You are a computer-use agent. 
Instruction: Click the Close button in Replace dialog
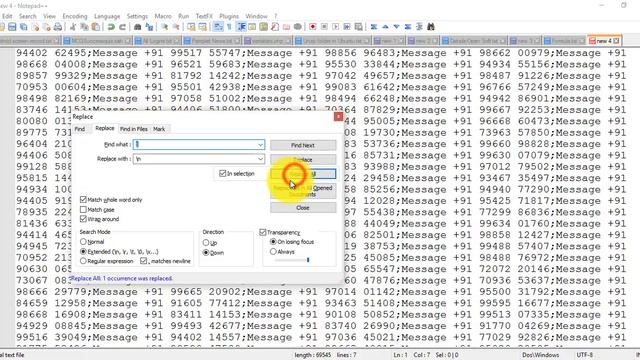coord(303,208)
